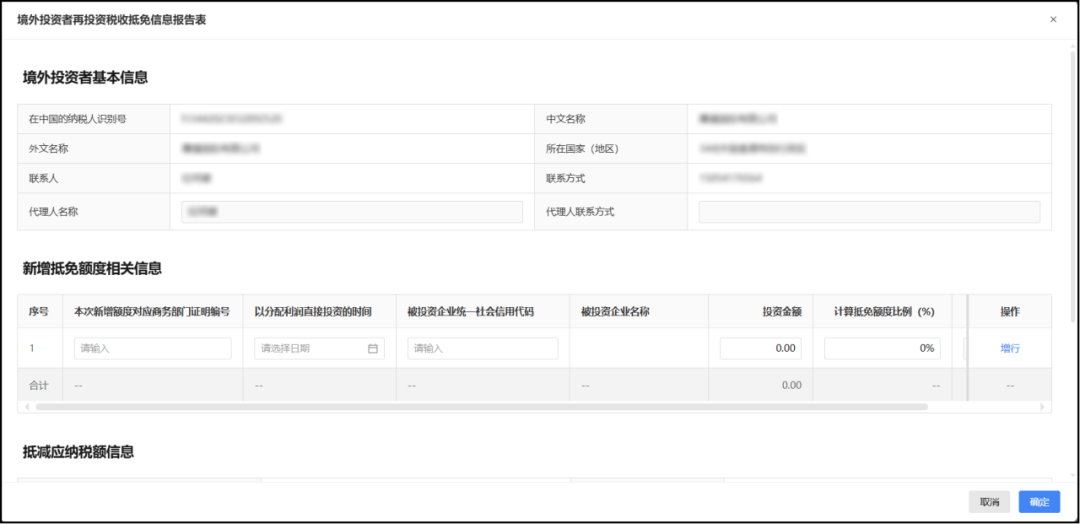1080x524 pixels.
Task: Click the 被投资企业统一社会信用代码 input field
Action: pyautogui.click(x=482, y=348)
